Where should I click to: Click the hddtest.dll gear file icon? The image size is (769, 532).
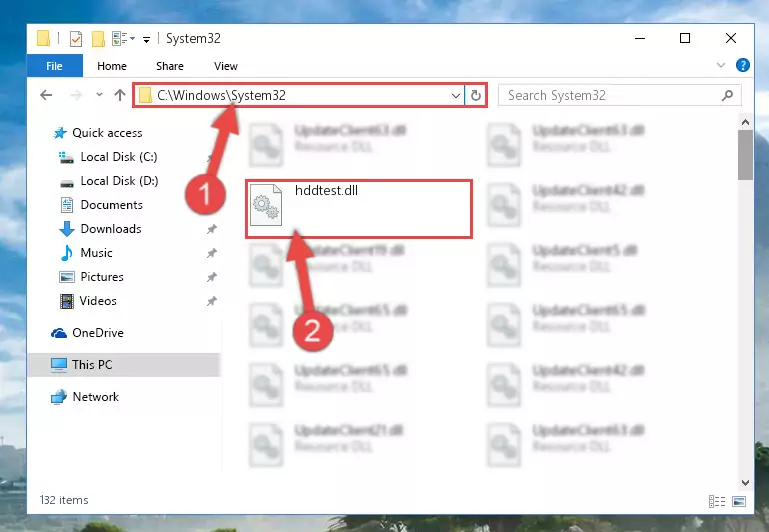point(266,205)
